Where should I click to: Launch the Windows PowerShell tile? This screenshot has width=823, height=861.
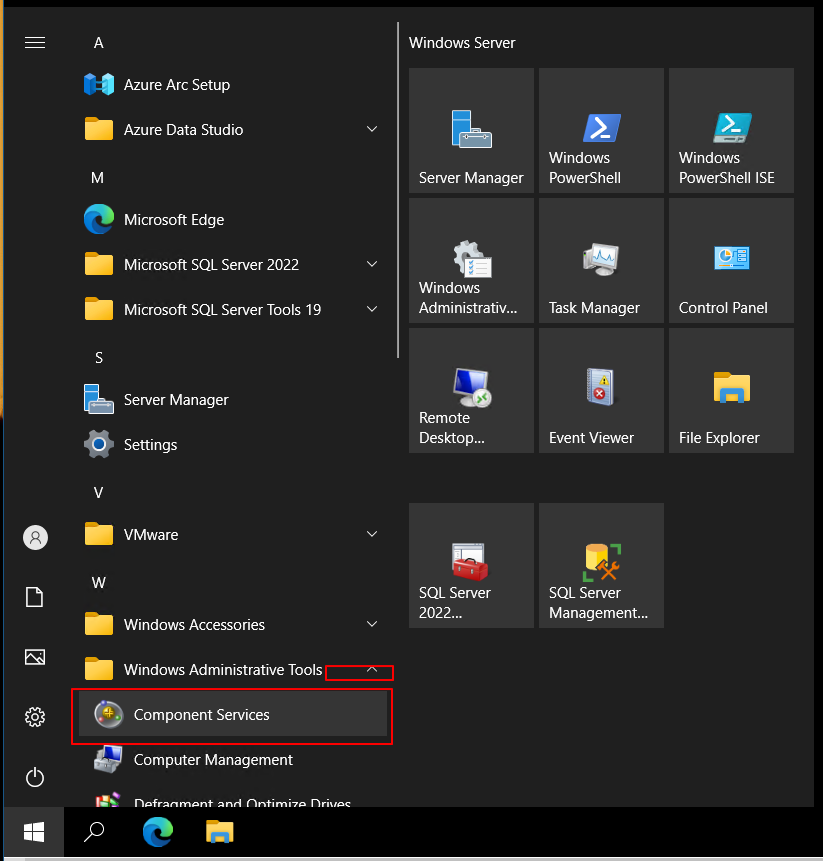601,130
